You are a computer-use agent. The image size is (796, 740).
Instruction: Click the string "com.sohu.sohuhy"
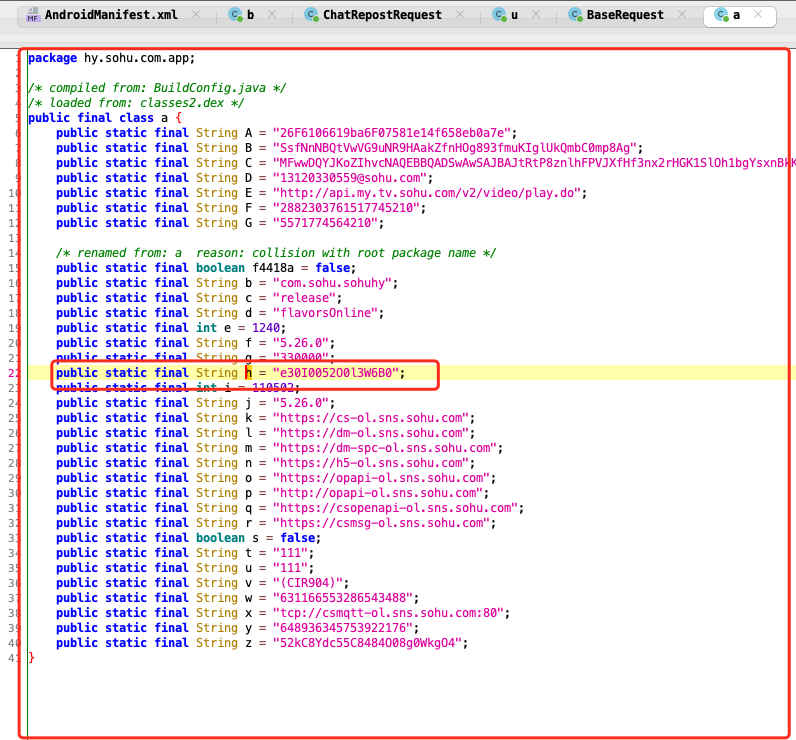(332, 283)
